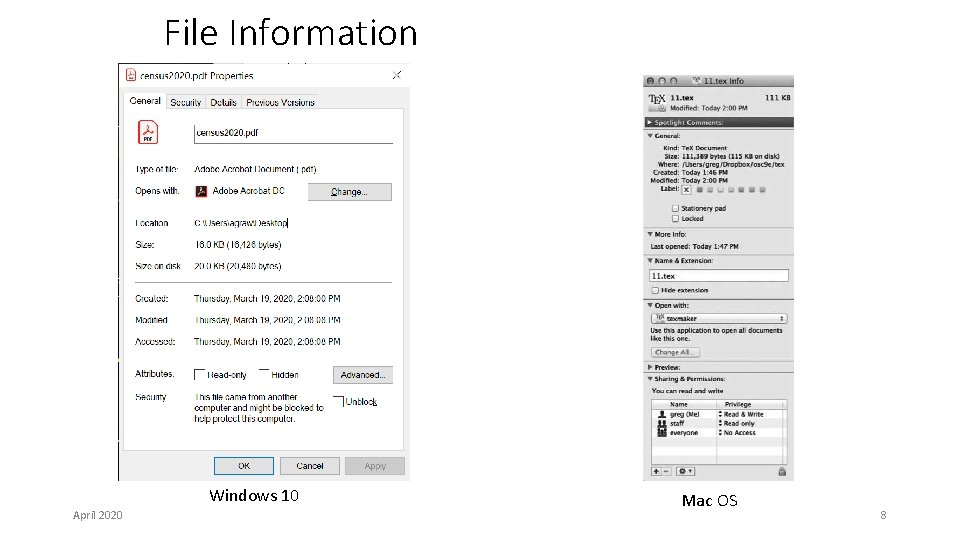This screenshot has height=540, width=960.
Task: Collapse the General section in Info window
Action: (x=650, y=136)
